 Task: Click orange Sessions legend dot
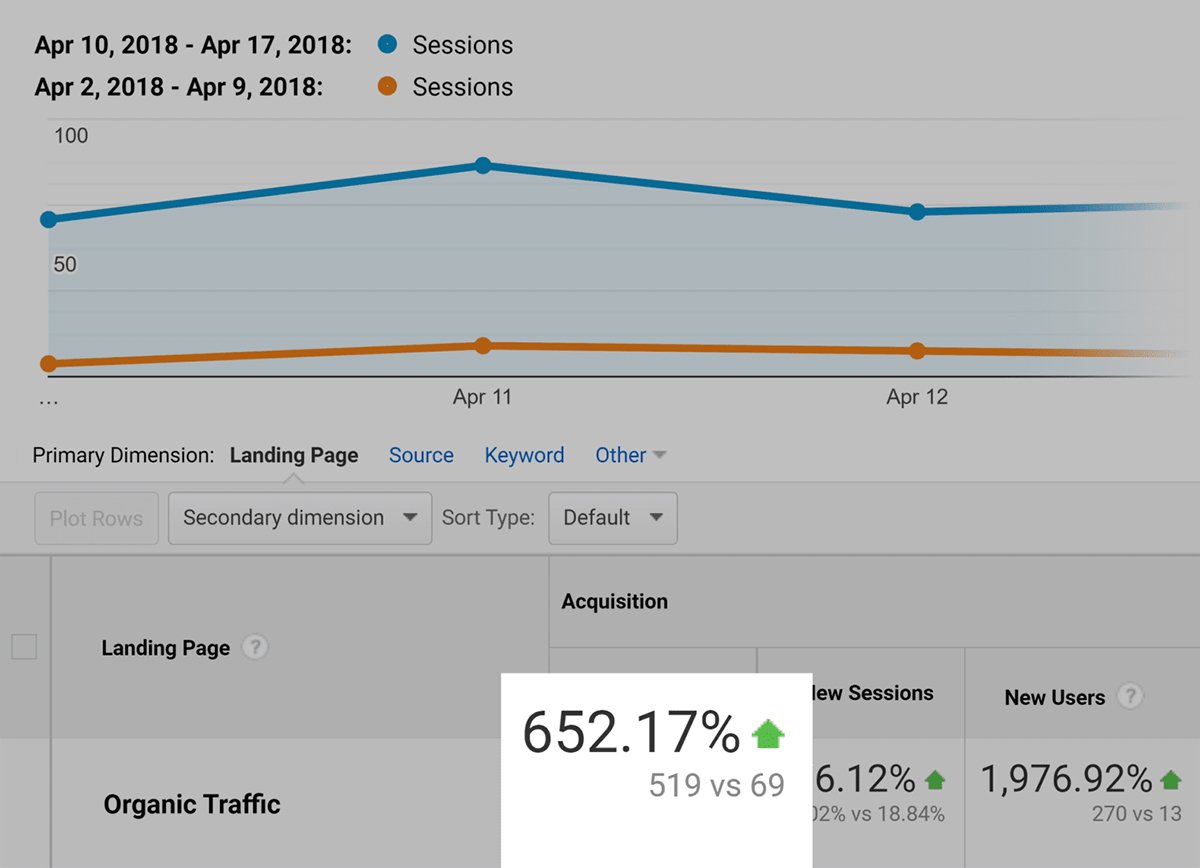pyautogui.click(x=388, y=87)
